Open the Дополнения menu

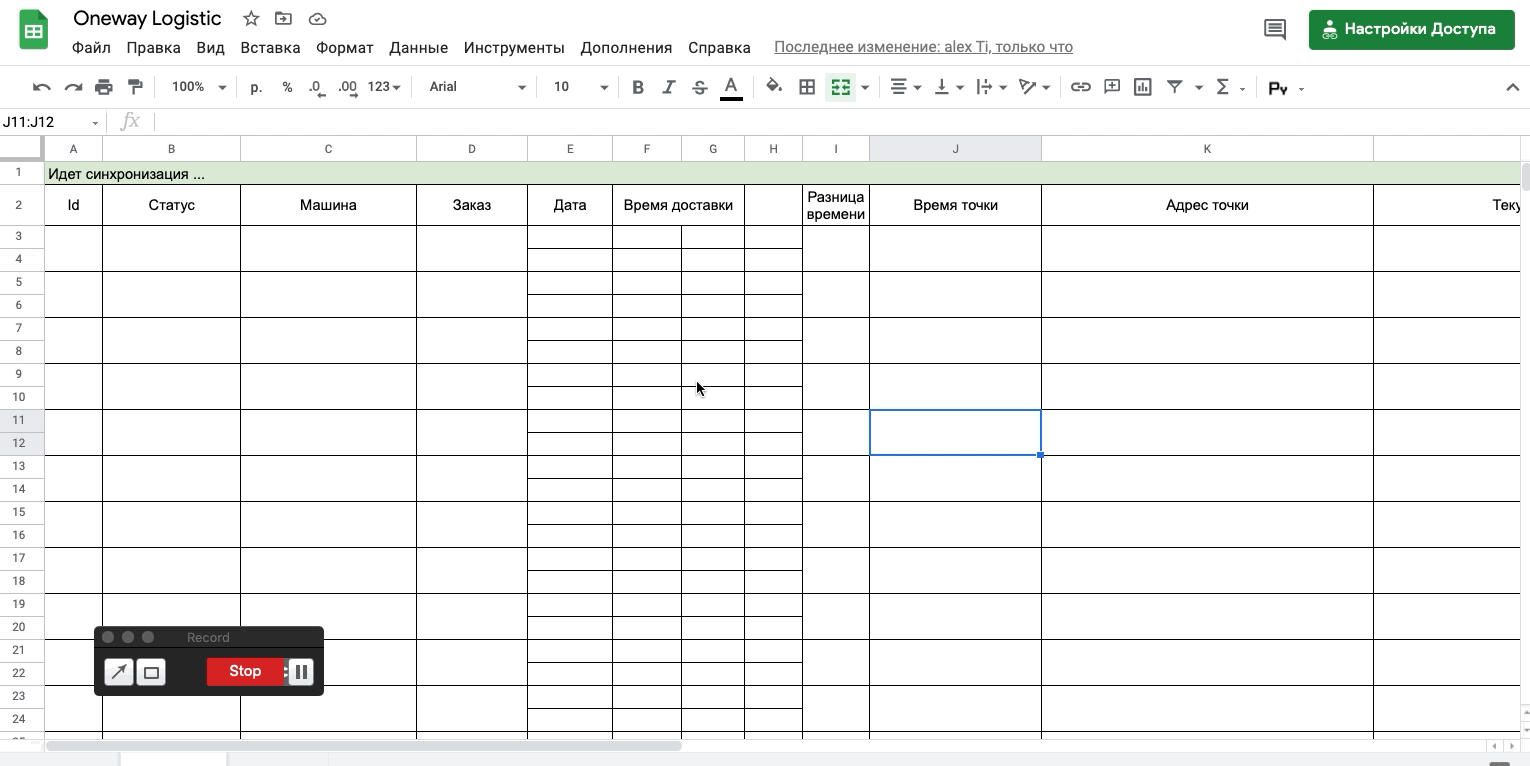tap(626, 47)
